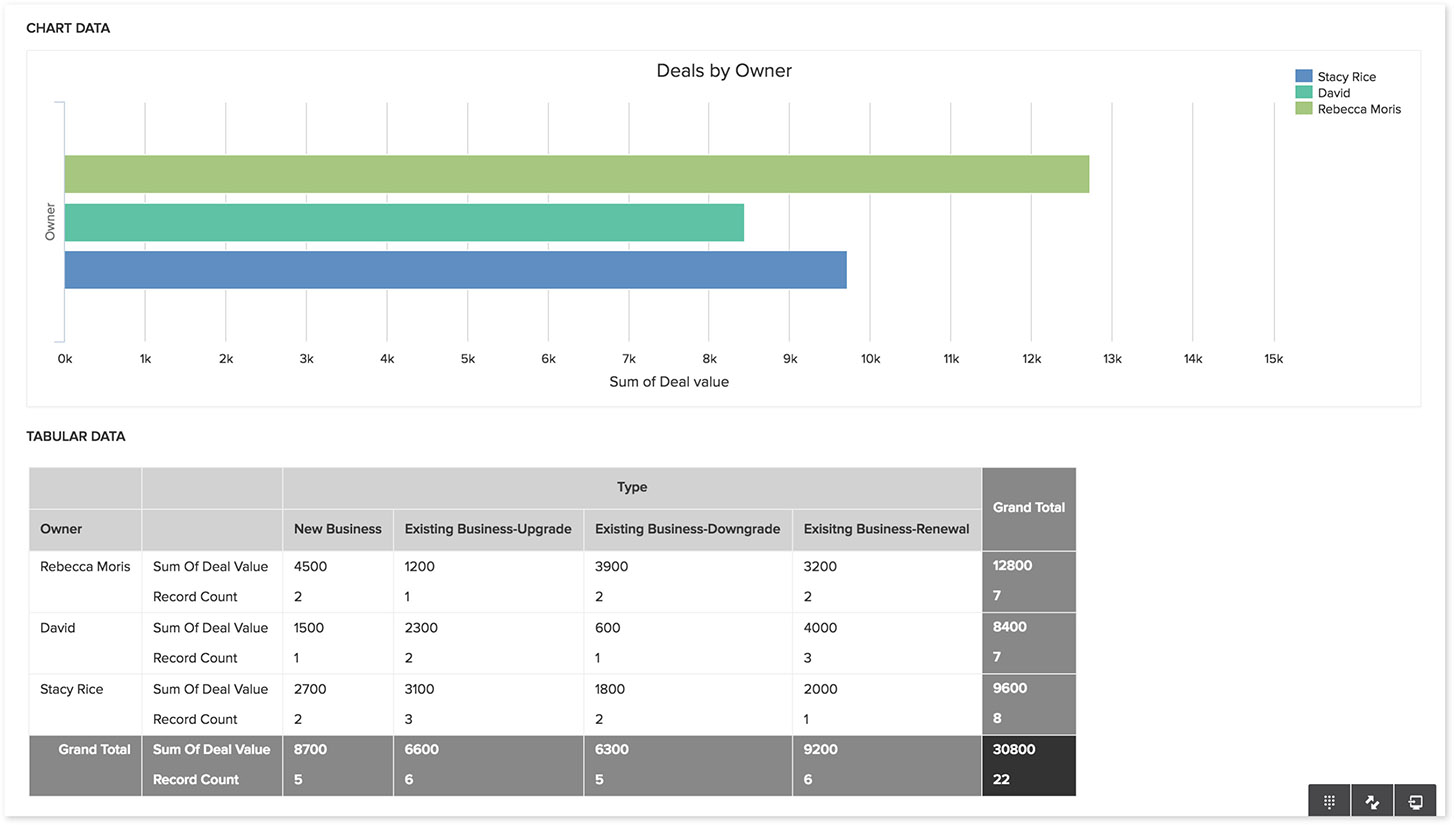
Task: Click the light green Rebecca Moris bar
Action: click(x=577, y=174)
